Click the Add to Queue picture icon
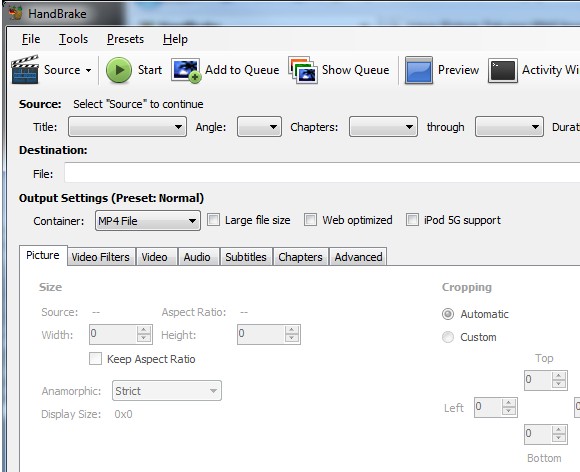 [x=186, y=70]
